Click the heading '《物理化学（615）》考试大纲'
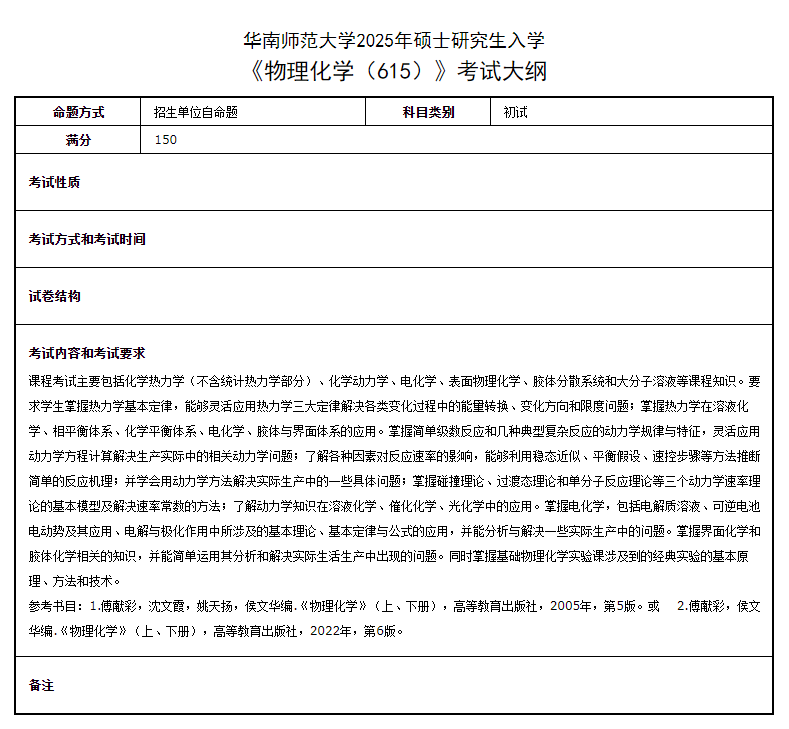The height and width of the screenshot is (729, 789). (396, 71)
